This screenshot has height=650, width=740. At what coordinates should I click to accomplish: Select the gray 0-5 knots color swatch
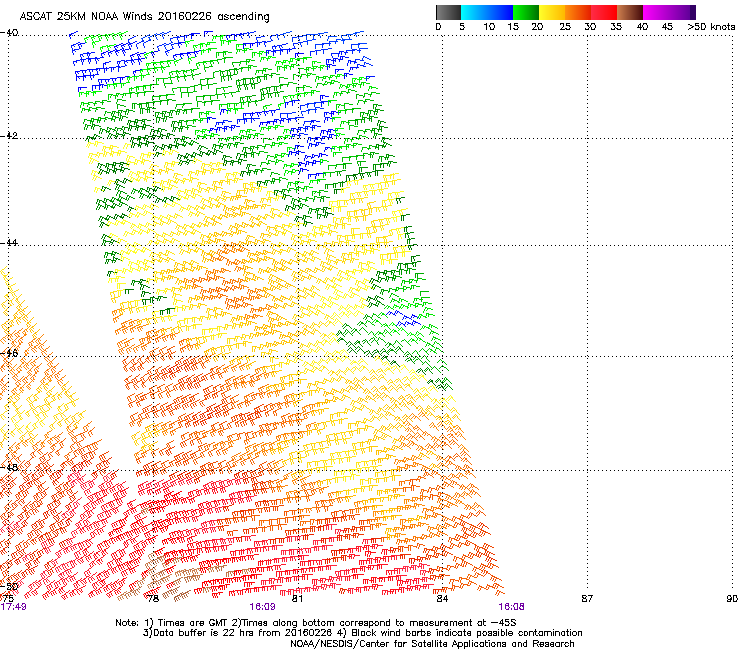point(448,12)
